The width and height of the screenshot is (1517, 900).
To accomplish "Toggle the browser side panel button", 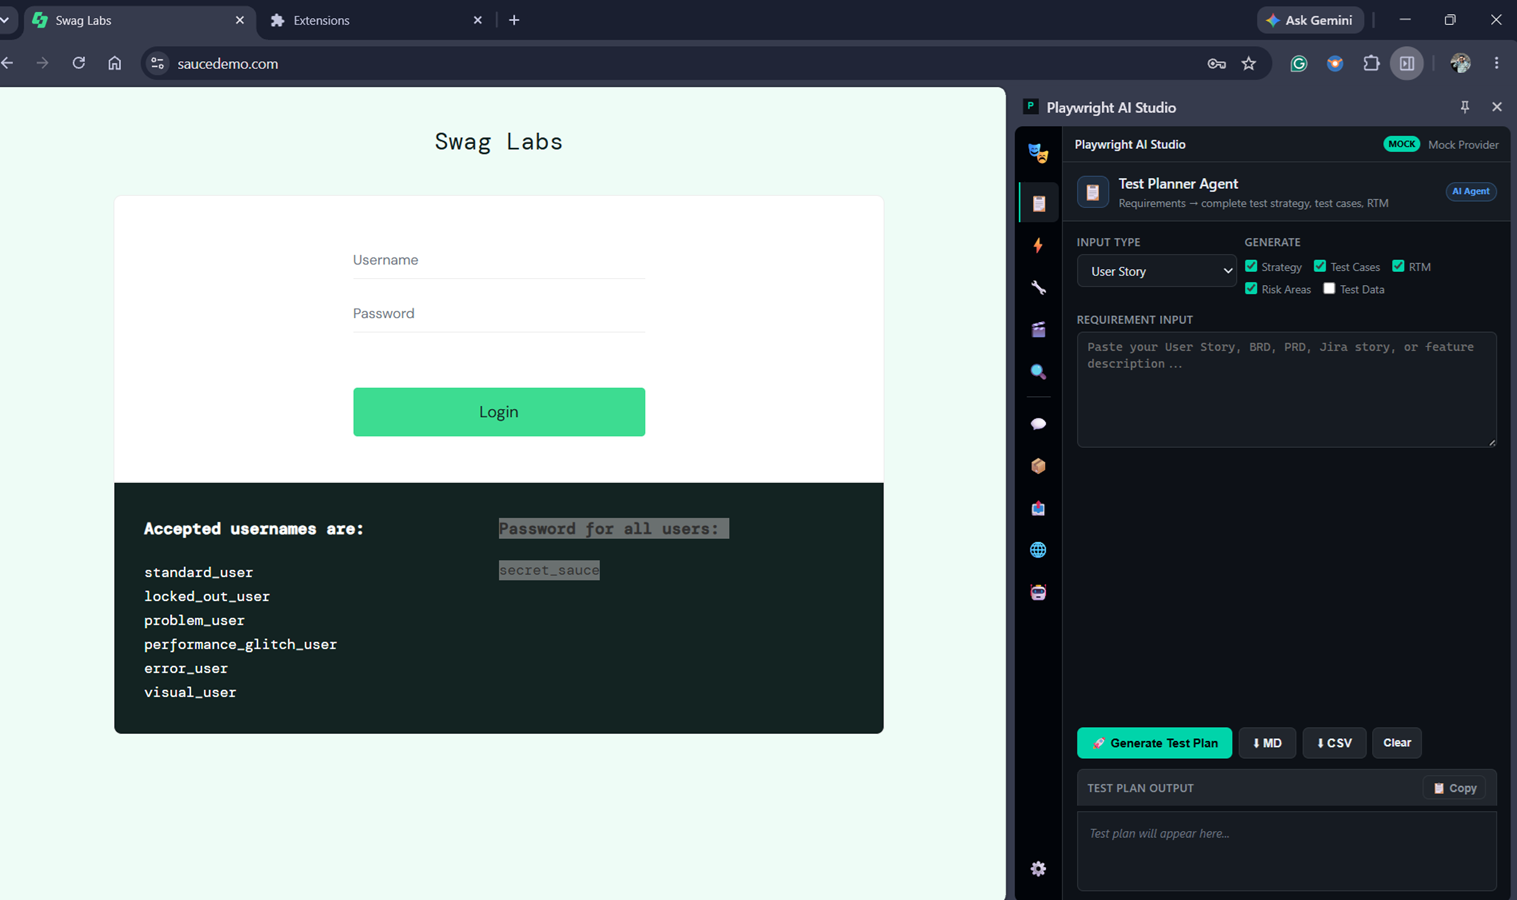I will pyautogui.click(x=1407, y=64).
